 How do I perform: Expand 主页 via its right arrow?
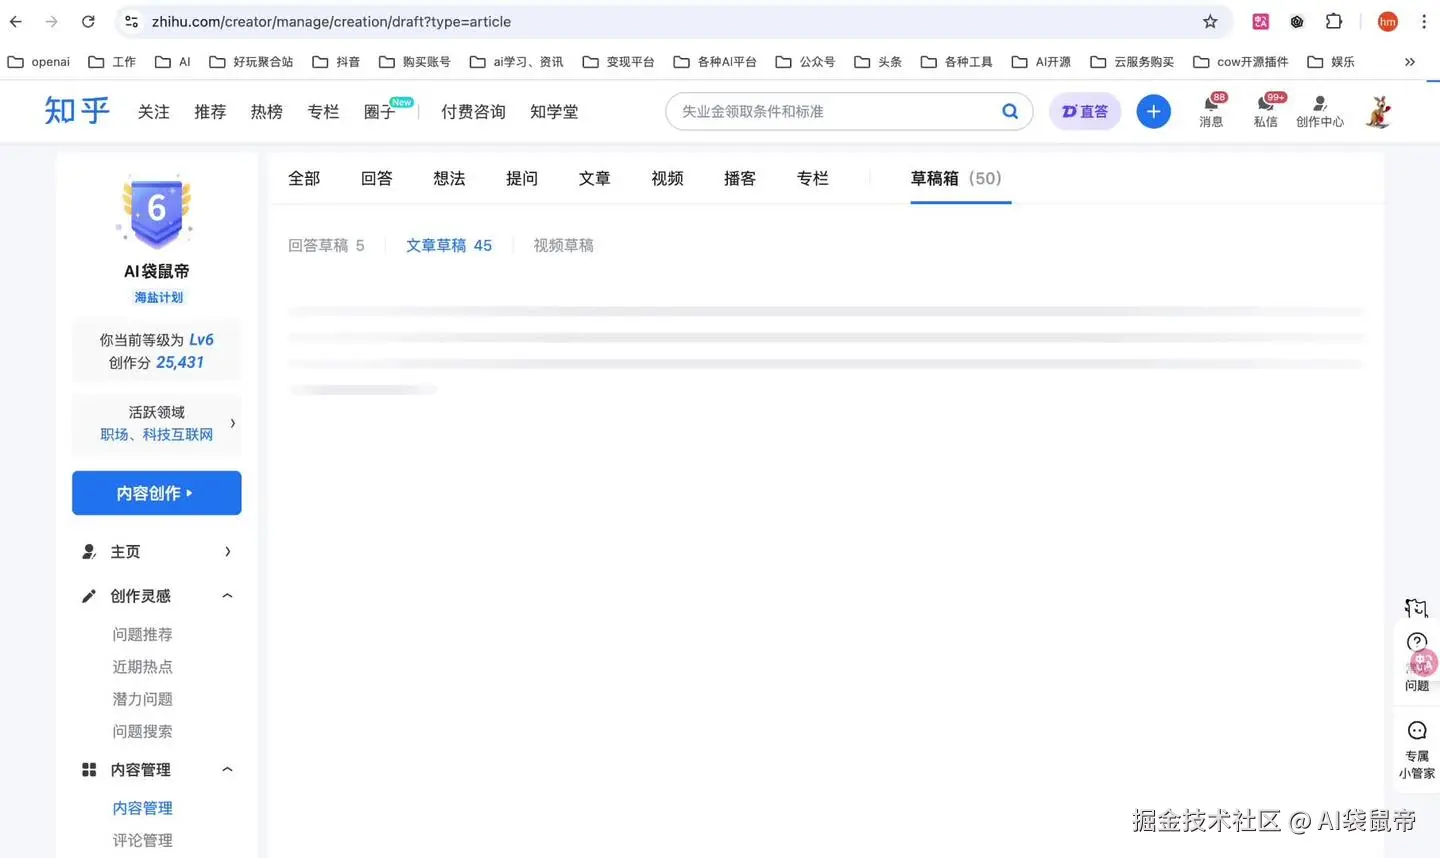(227, 551)
